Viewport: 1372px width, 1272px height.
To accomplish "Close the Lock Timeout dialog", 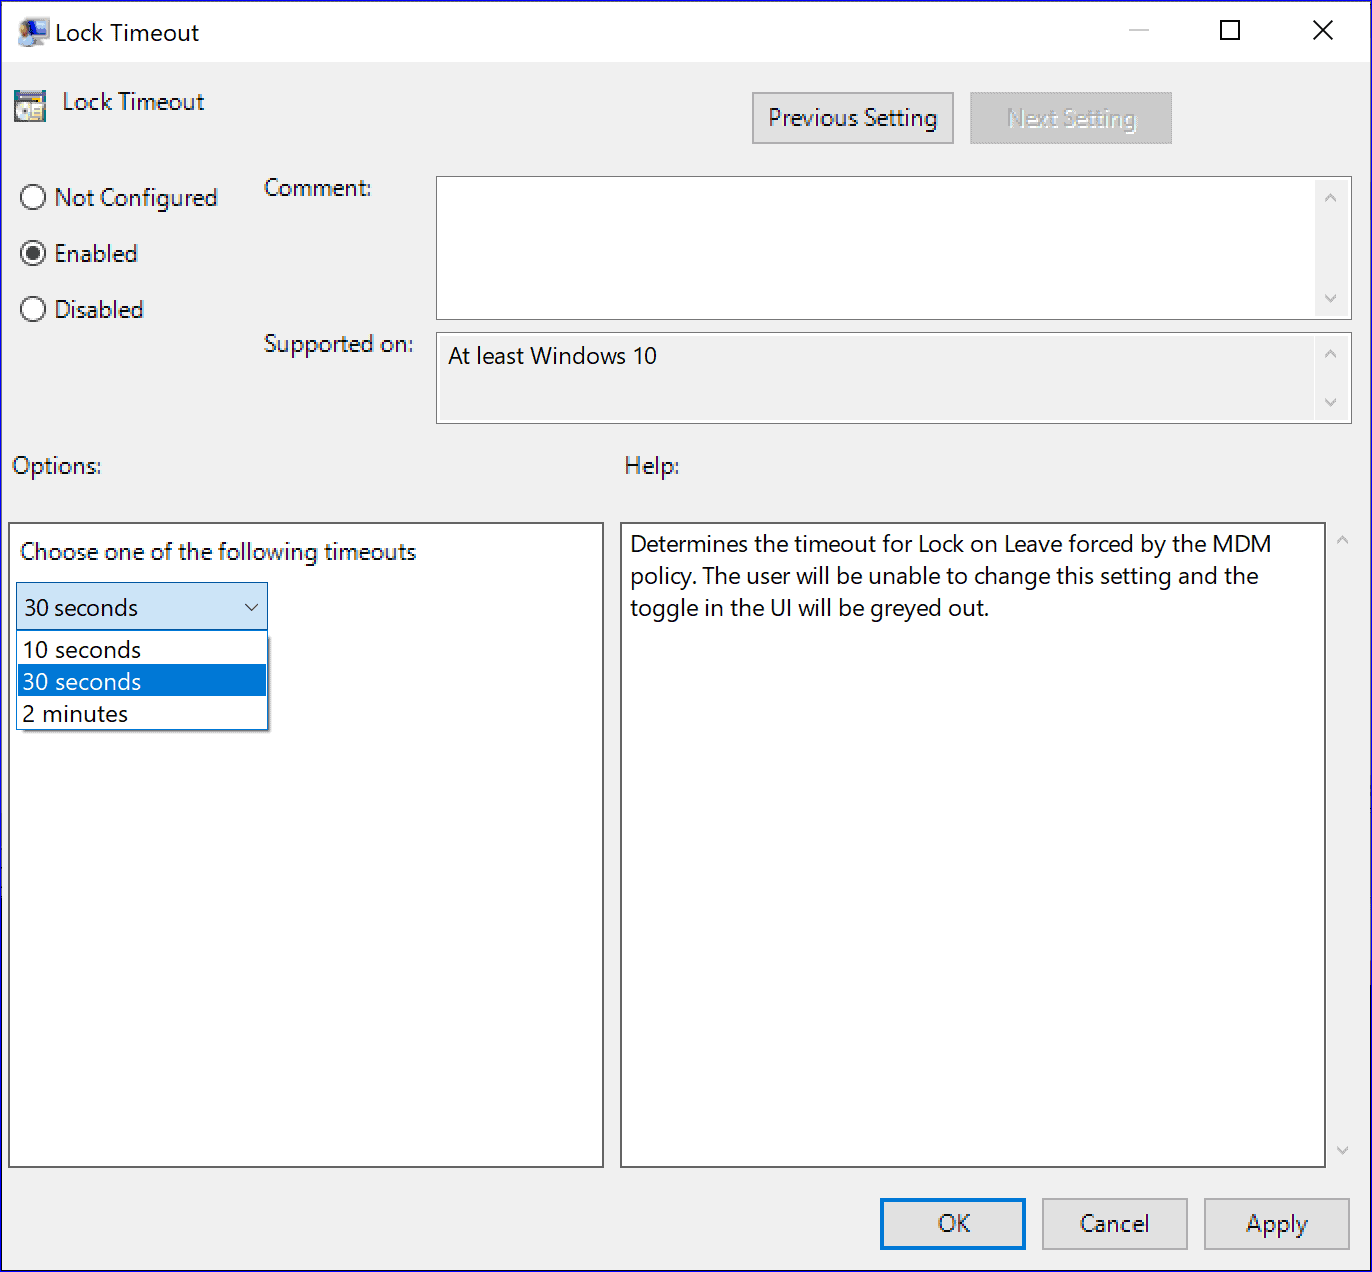I will click(x=1322, y=31).
